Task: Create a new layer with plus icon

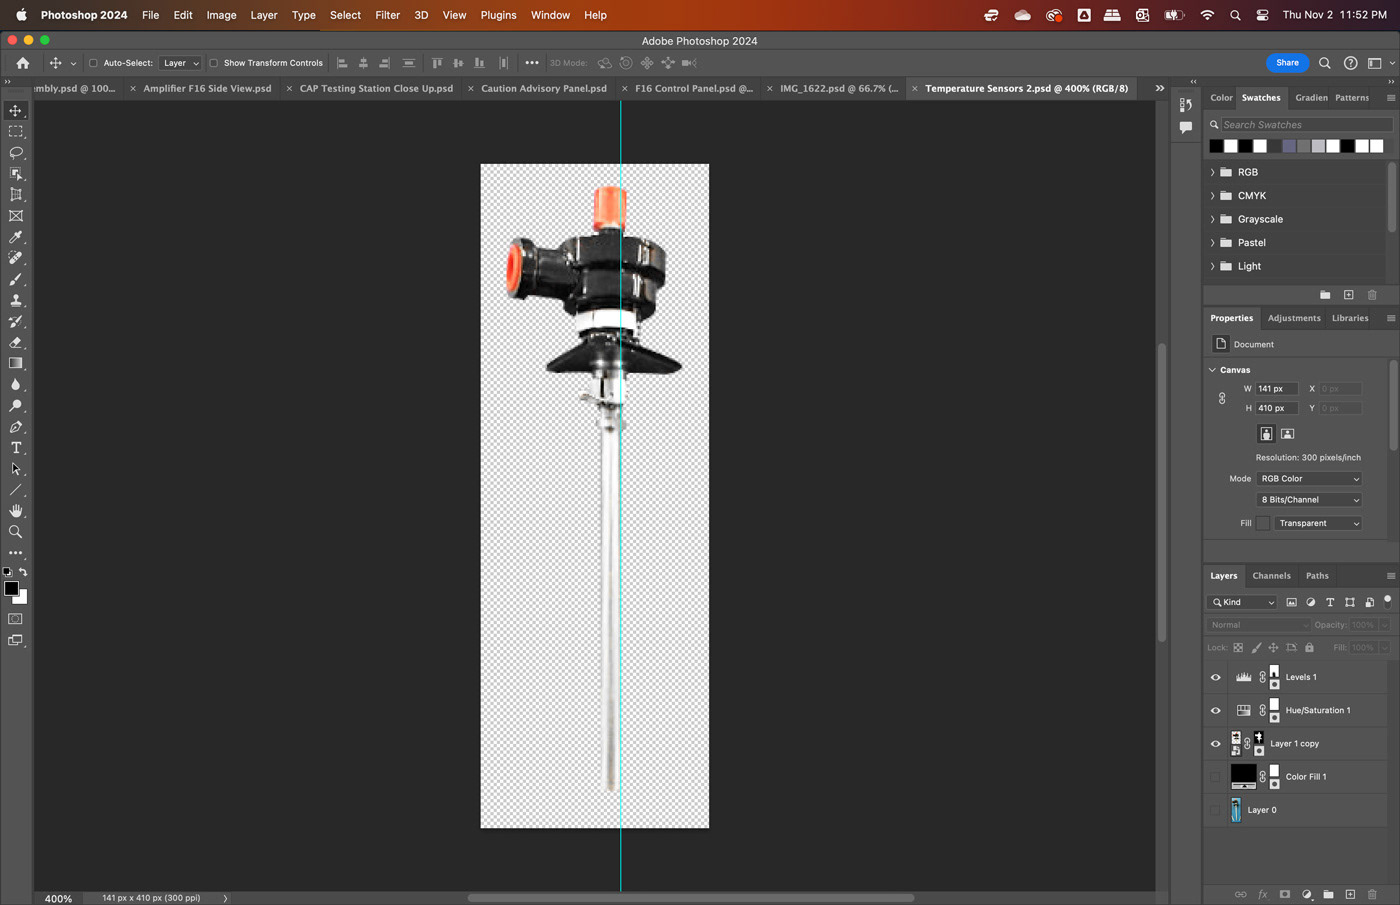Action: 1350,894
